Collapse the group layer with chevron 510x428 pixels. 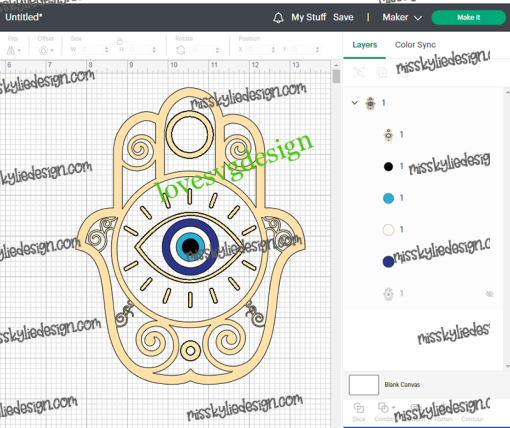(x=355, y=103)
